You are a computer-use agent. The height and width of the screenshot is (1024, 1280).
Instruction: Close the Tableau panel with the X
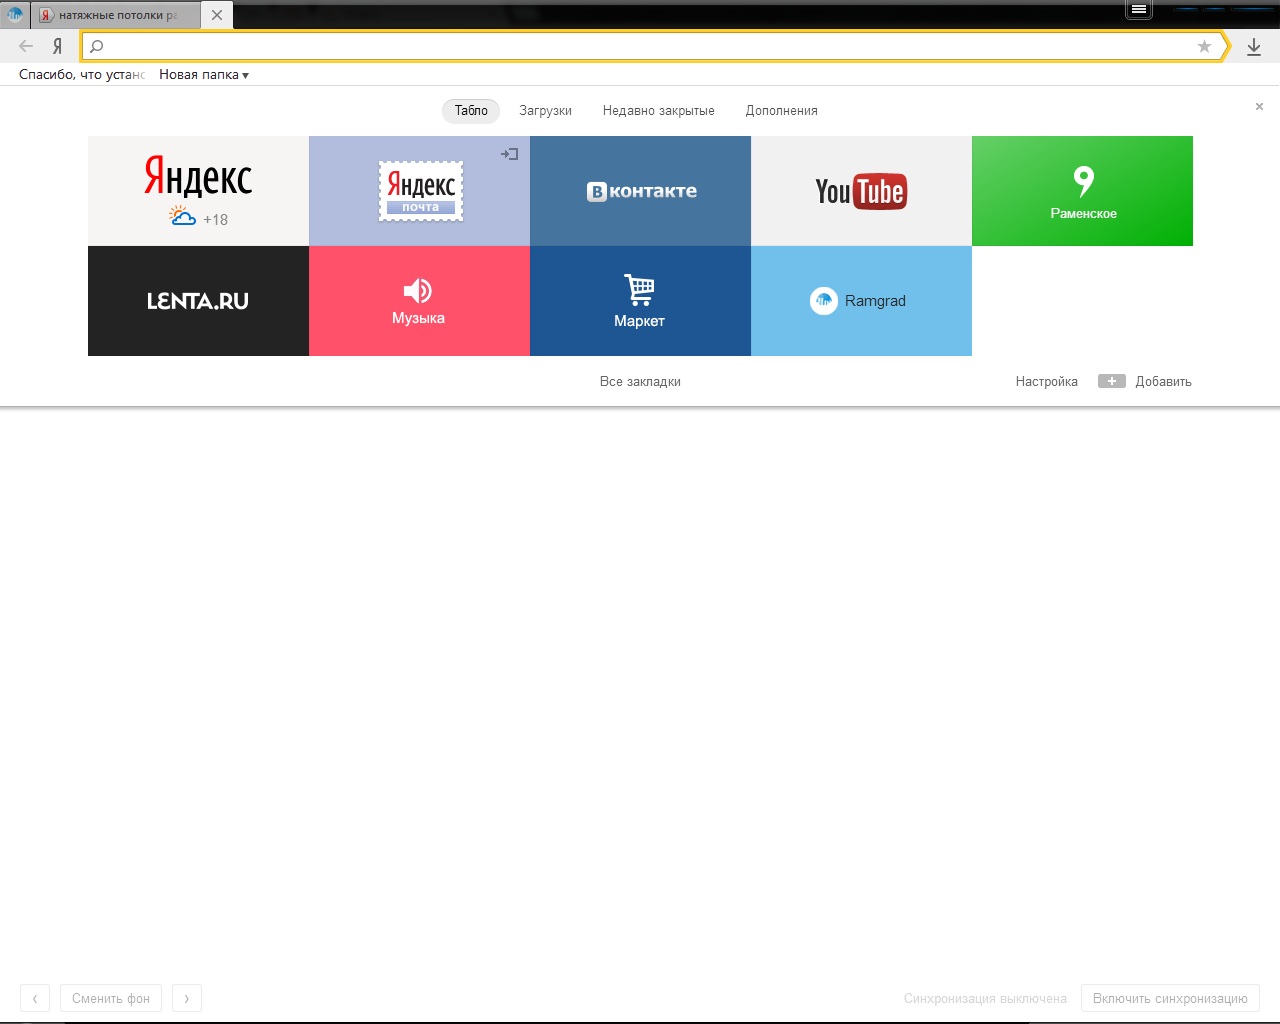[x=1259, y=106]
